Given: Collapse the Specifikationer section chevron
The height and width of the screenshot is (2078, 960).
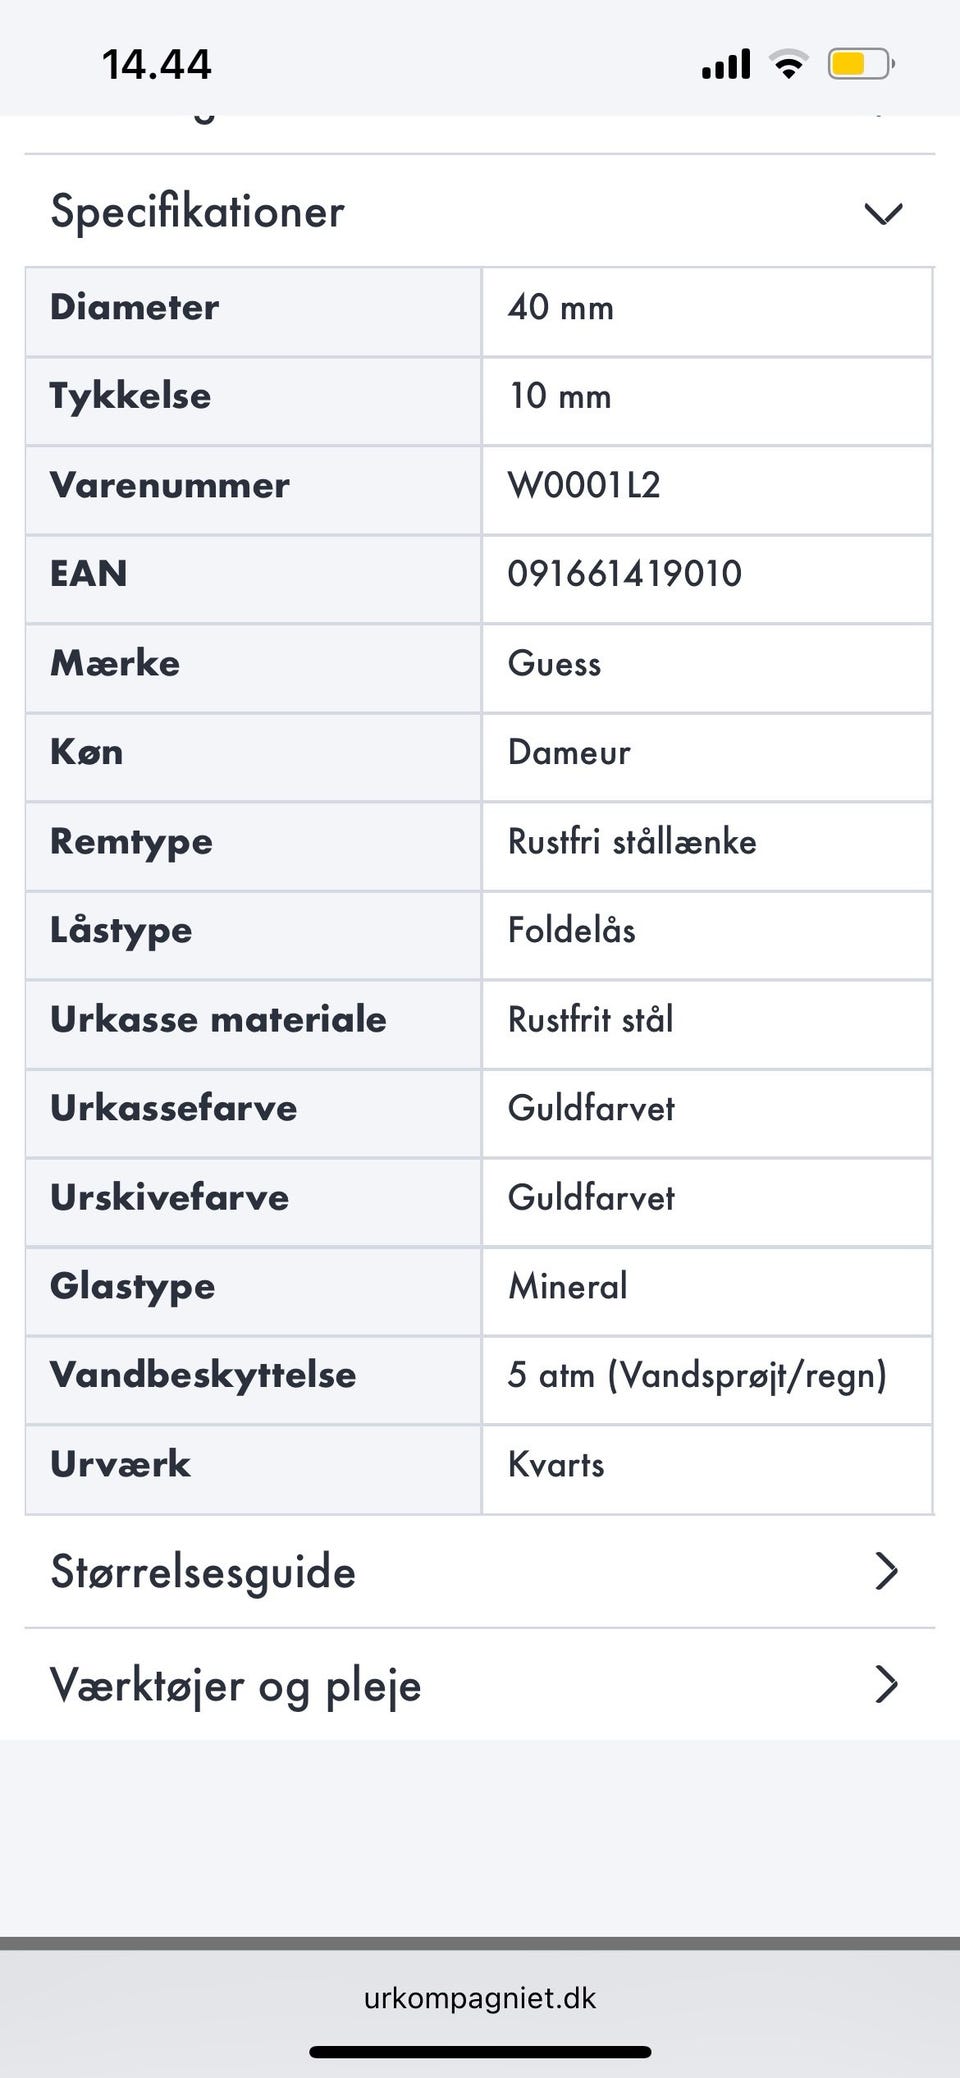Looking at the screenshot, I should [883, 213].
